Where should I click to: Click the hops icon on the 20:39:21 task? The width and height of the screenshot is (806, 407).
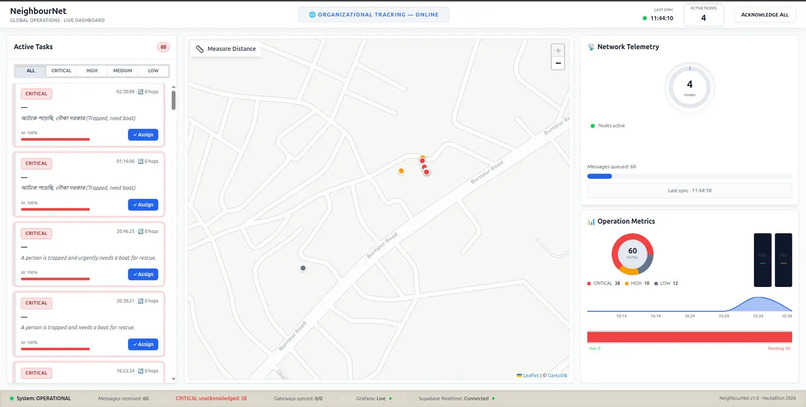[140, 301]
